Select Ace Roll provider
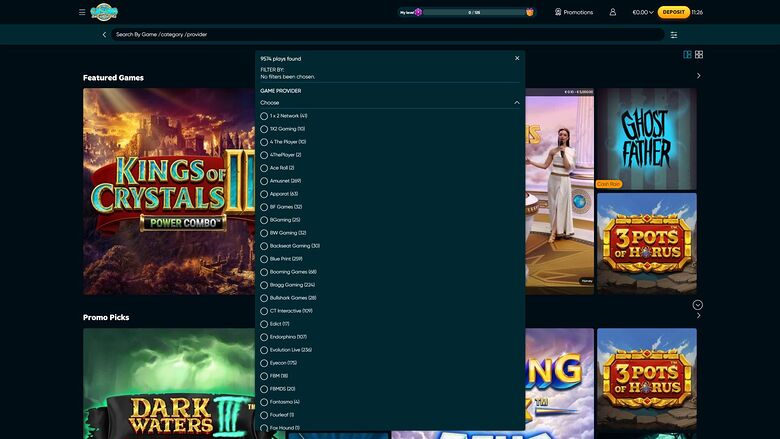Screen dimensions: 780x439 277,168
